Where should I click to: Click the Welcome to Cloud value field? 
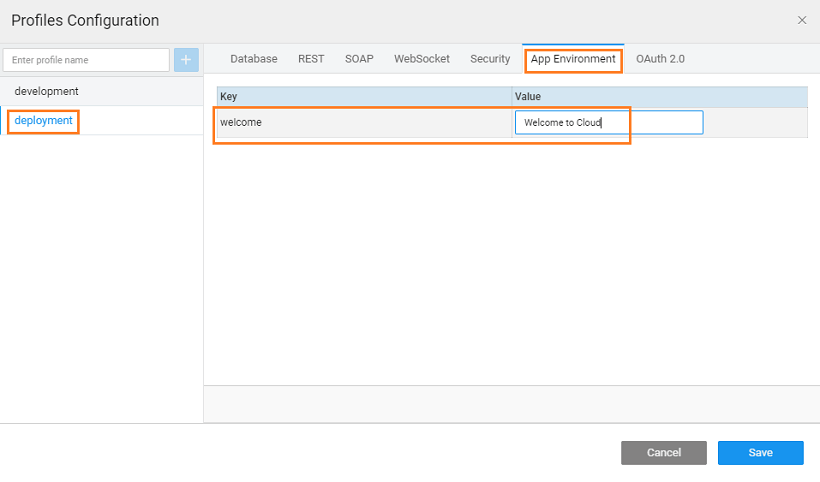[x=608, y=123]
